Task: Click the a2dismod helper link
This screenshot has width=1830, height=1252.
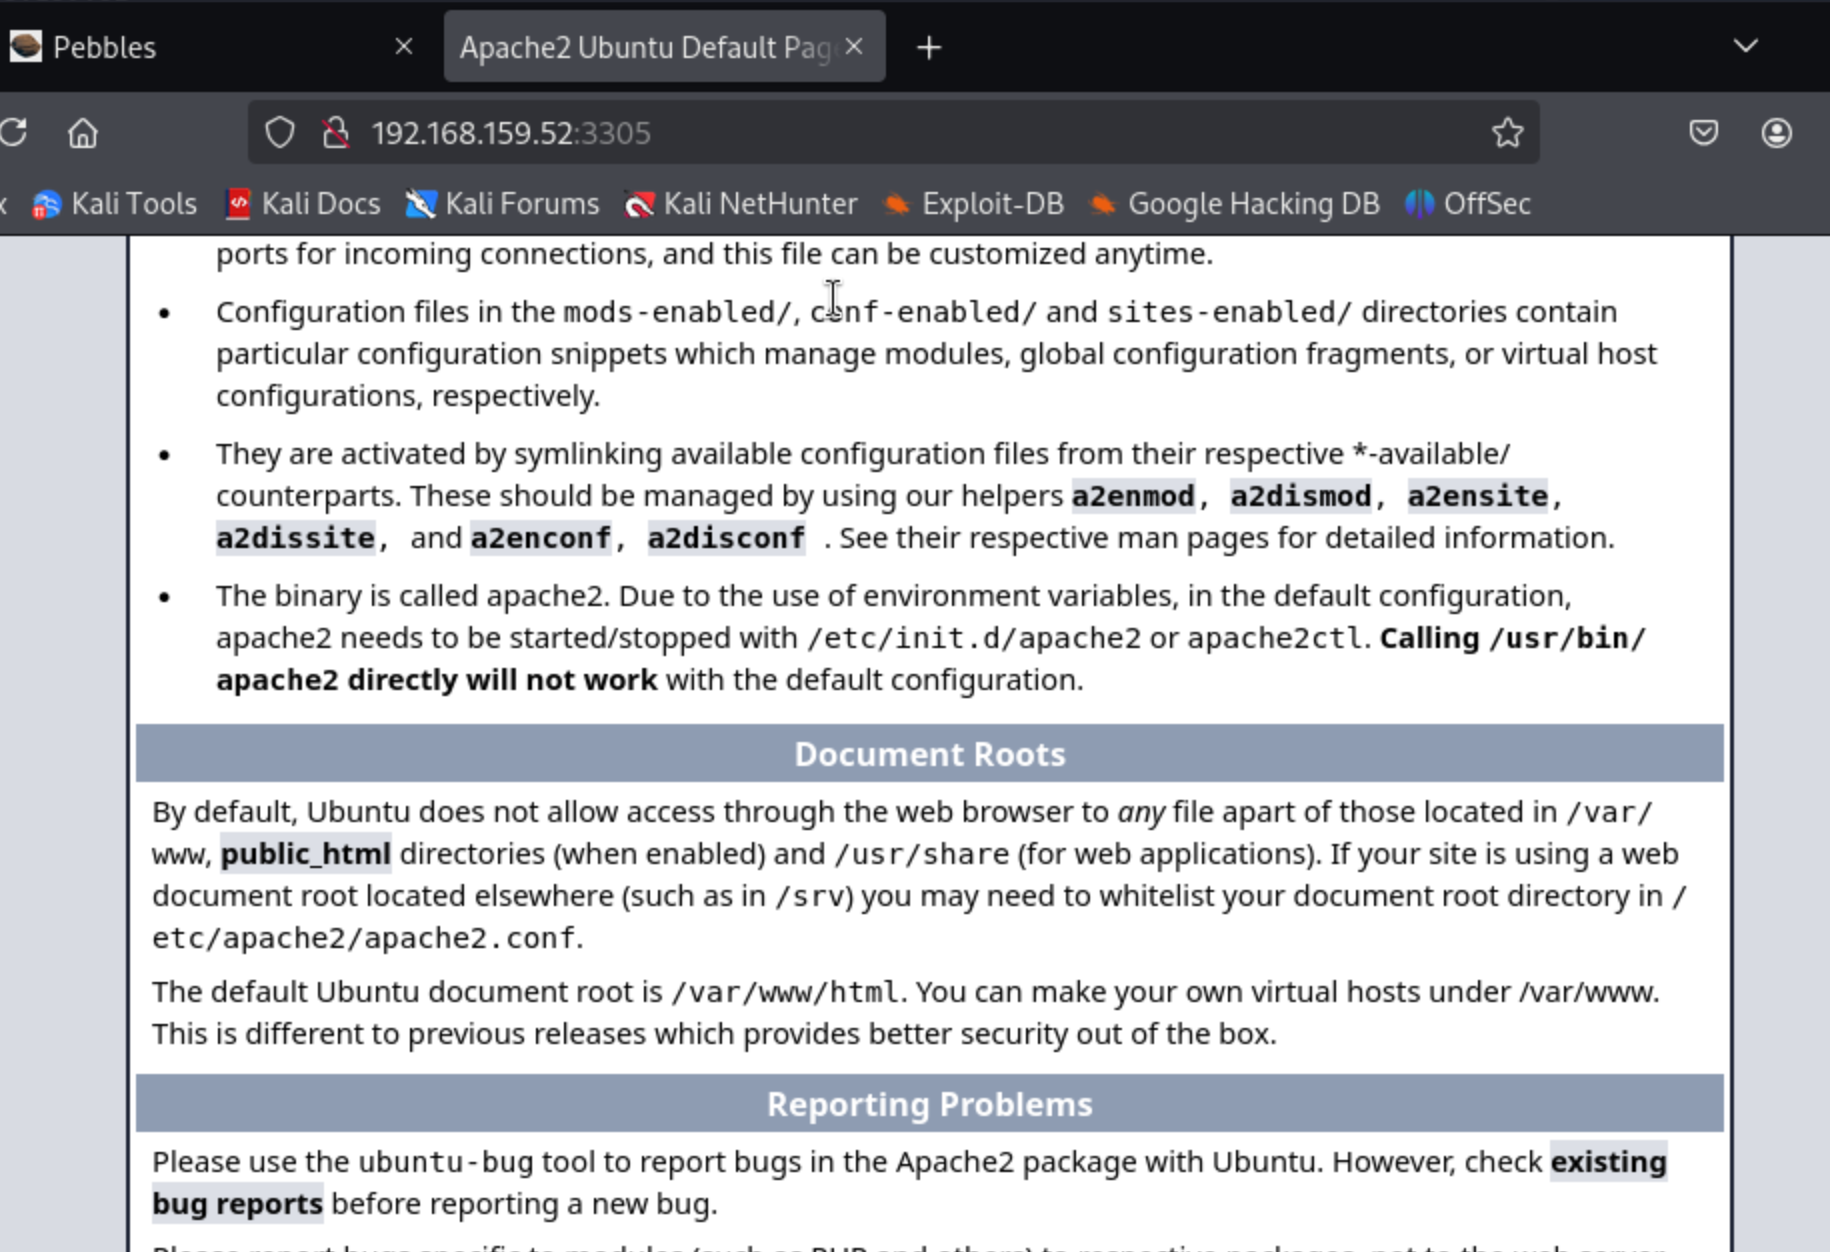Action: tap(1301, 496)
